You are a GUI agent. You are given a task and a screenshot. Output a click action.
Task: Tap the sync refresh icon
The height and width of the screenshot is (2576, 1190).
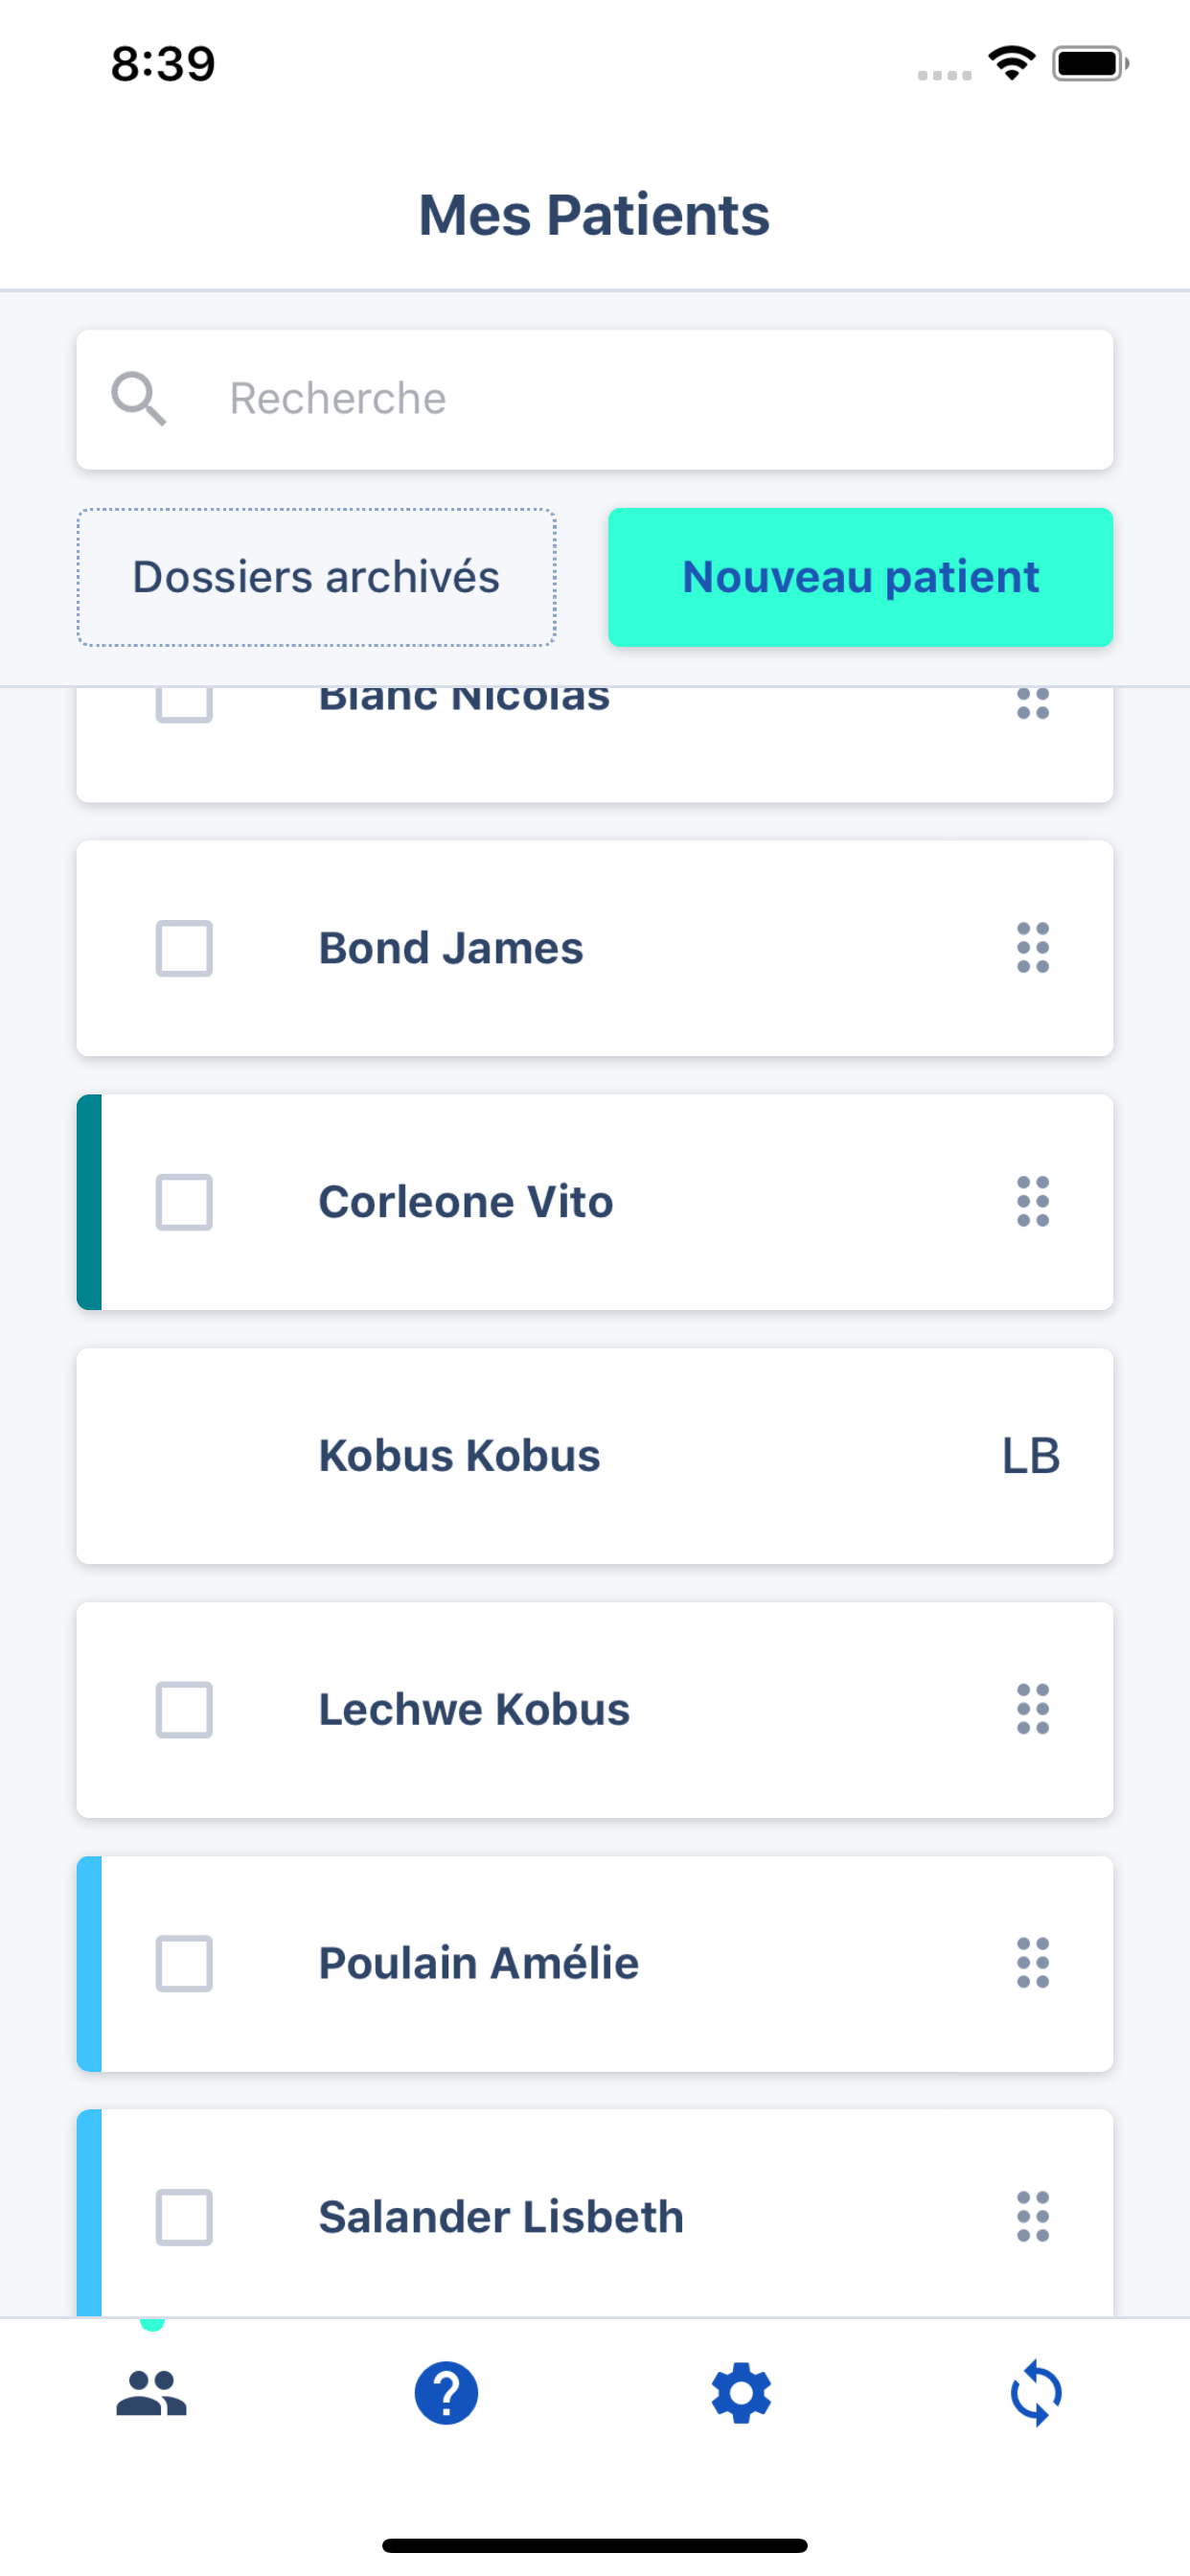(1035, 2393)
